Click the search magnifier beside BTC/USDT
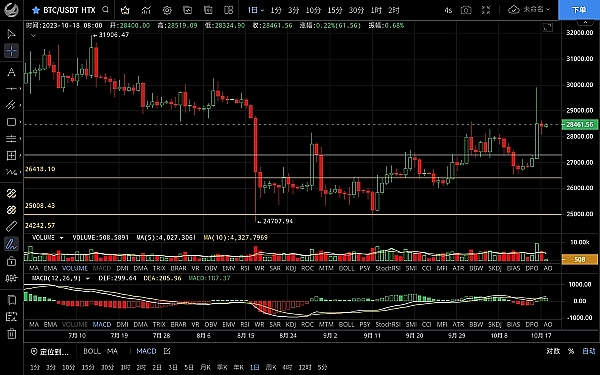 coord(105,10)
